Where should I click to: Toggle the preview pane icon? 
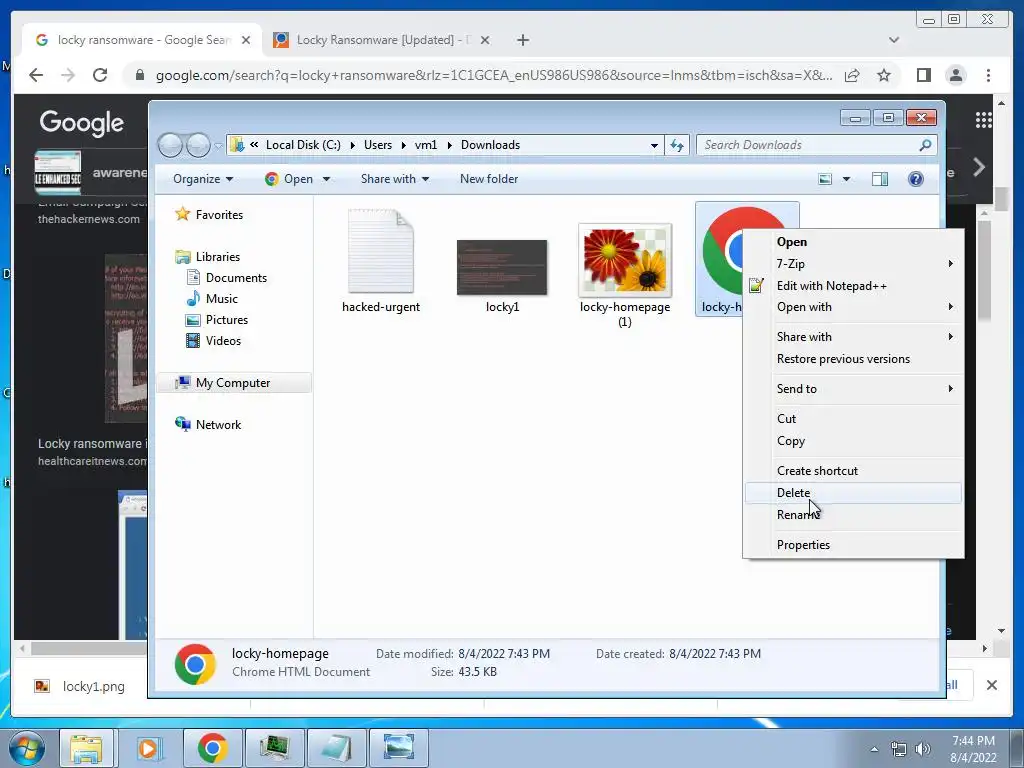[x=880, y=179]
